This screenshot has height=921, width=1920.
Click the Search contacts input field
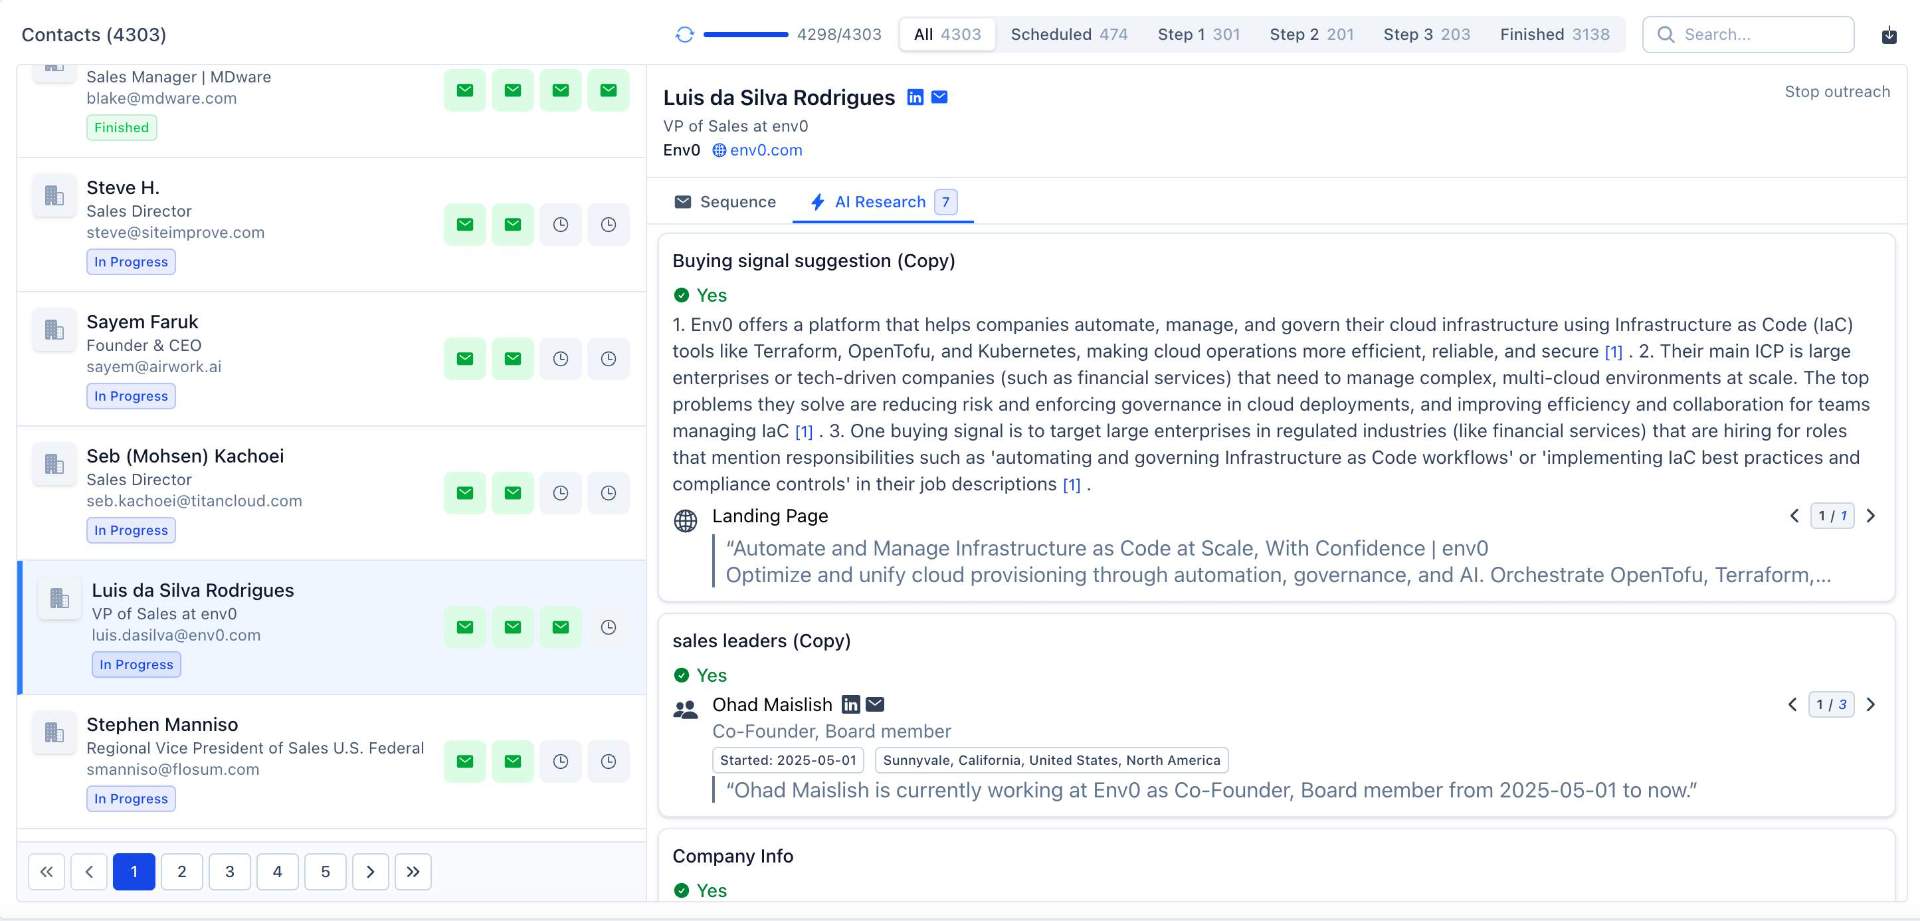pyautogui.click(x=1760, y=34)
